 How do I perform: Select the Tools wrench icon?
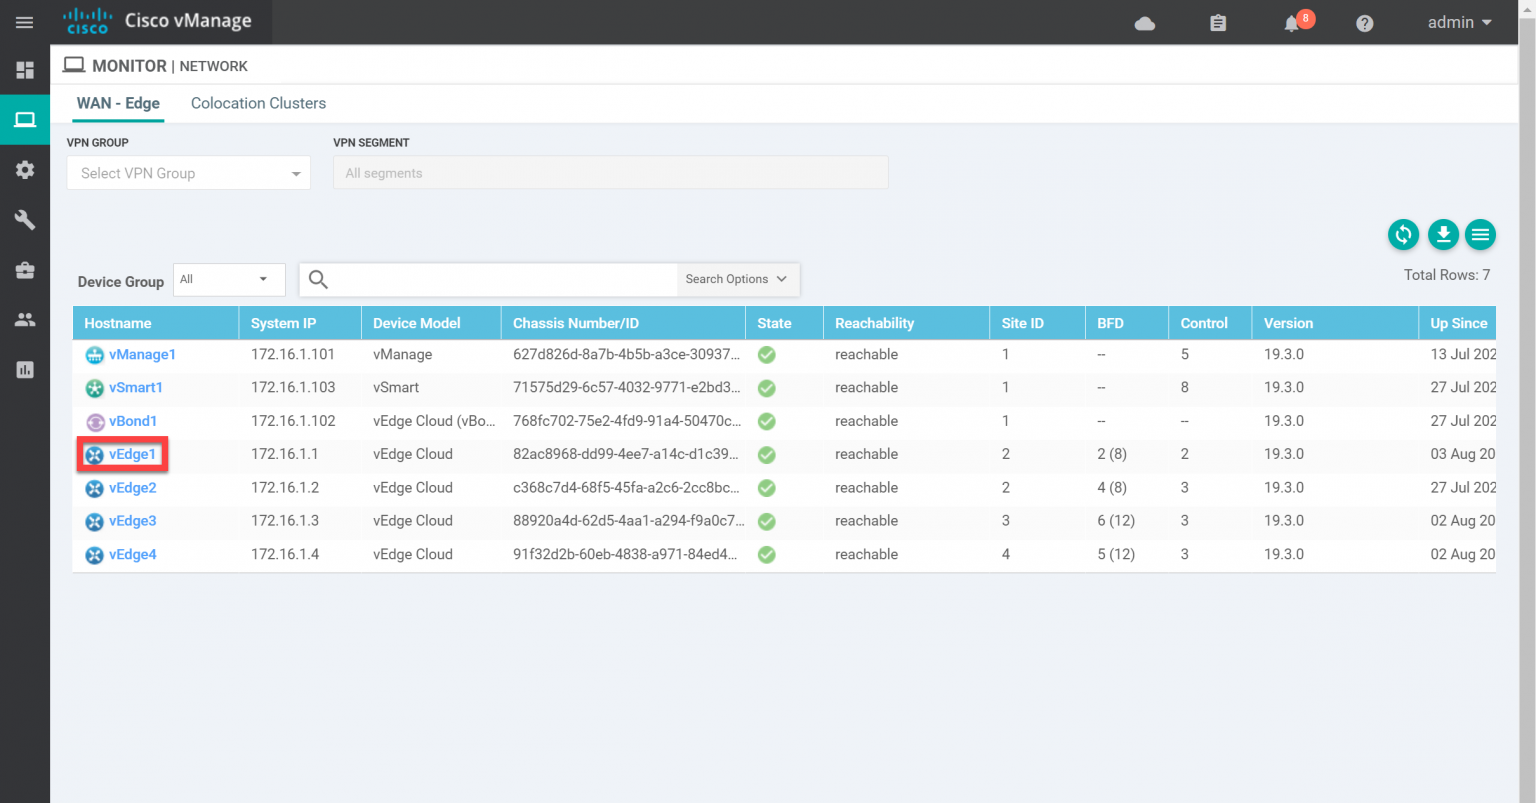(25, 220)
